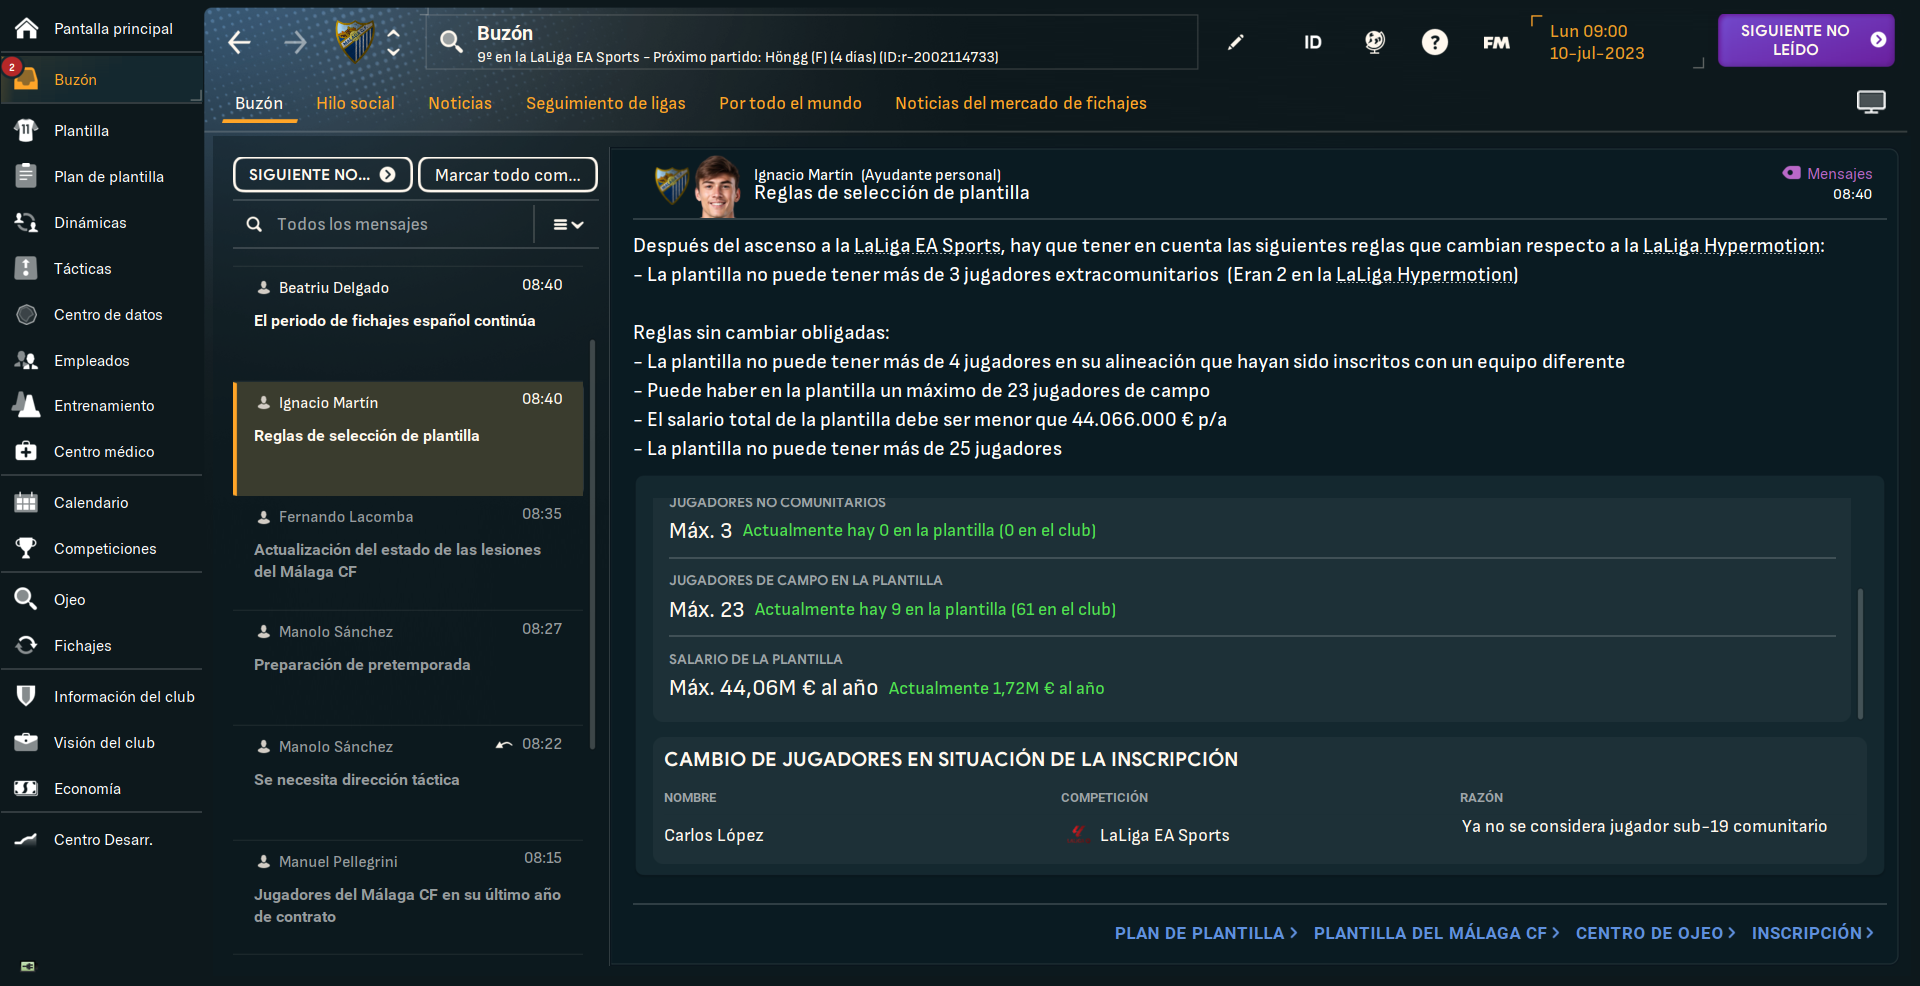Open Plan de plantilla sidebar icon
1920x986 pixels.
point(27,176)
